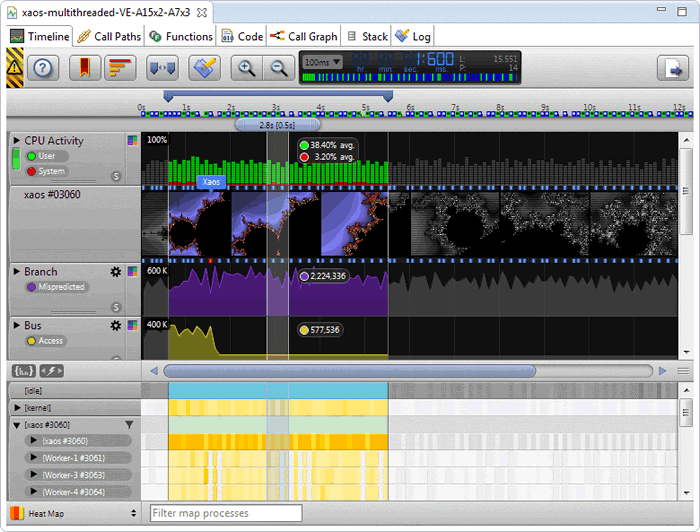Click the zoom out magnifier icon

tap(278, 68)
